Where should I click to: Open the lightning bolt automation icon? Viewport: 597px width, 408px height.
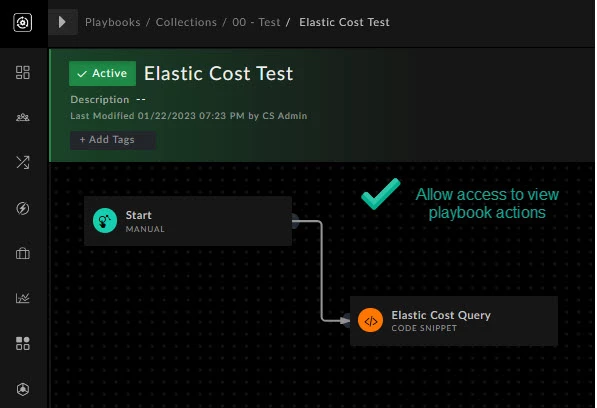(x=23, y=208)
